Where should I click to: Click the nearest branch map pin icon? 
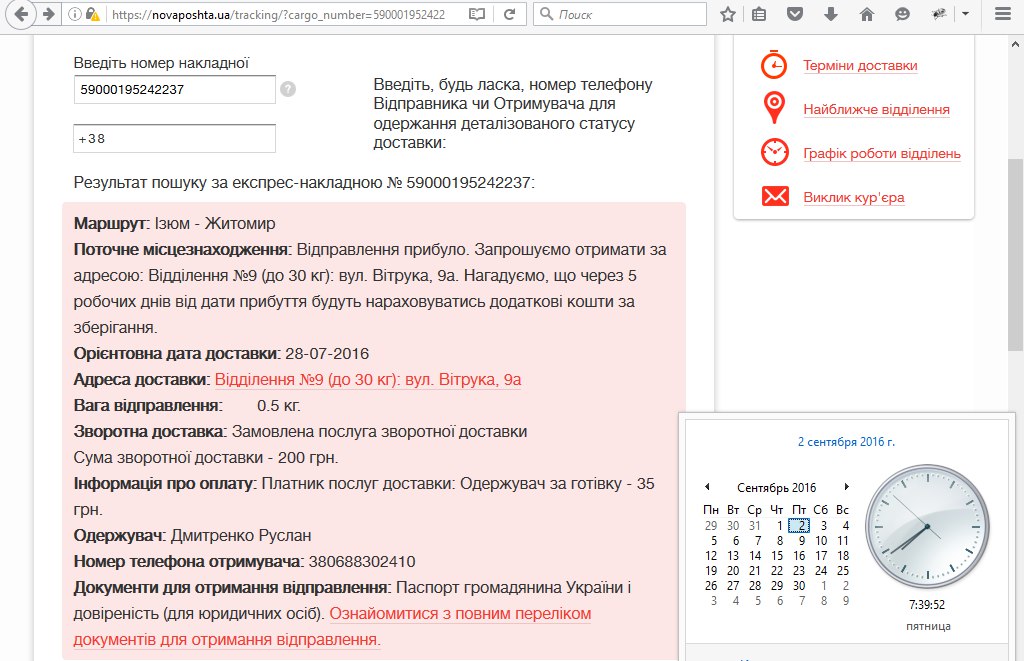[774, 108]
